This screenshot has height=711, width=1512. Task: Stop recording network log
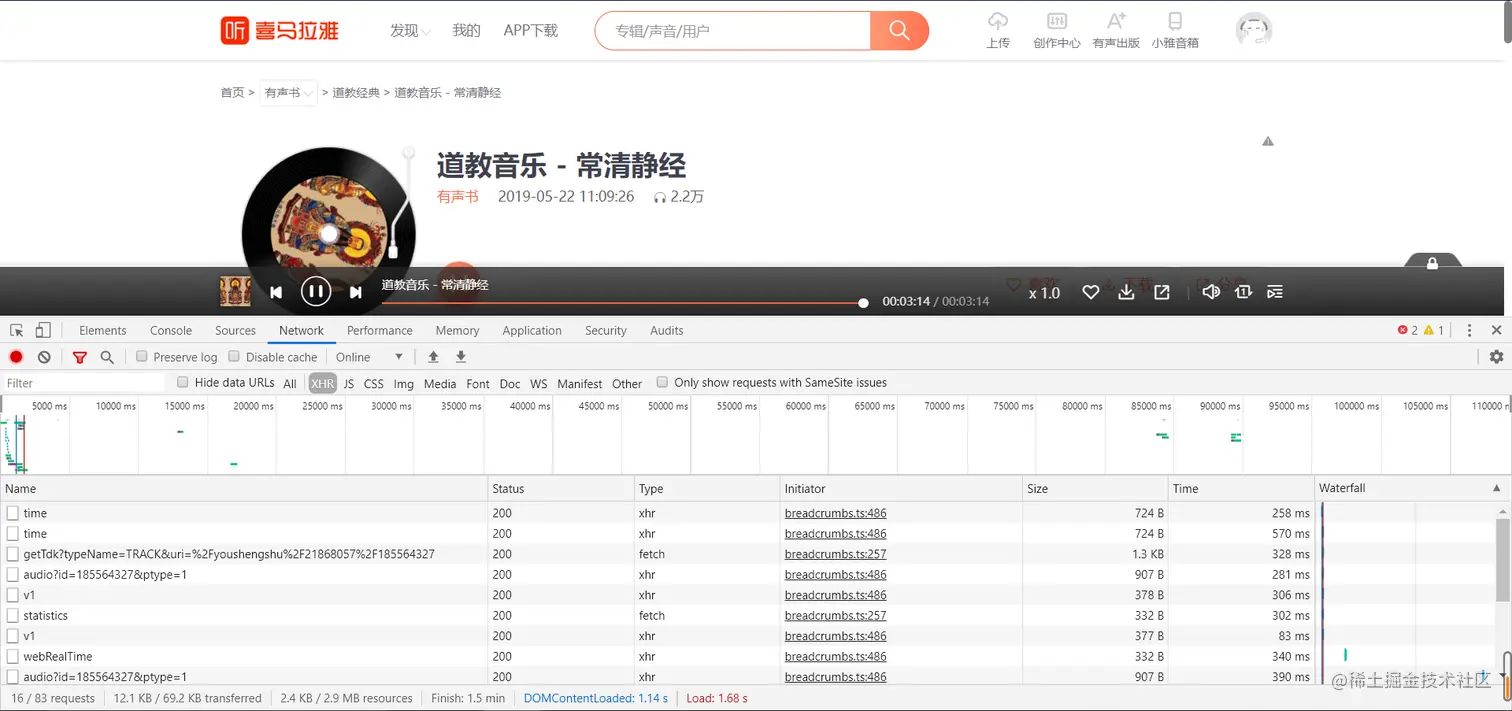click(16, 357)
